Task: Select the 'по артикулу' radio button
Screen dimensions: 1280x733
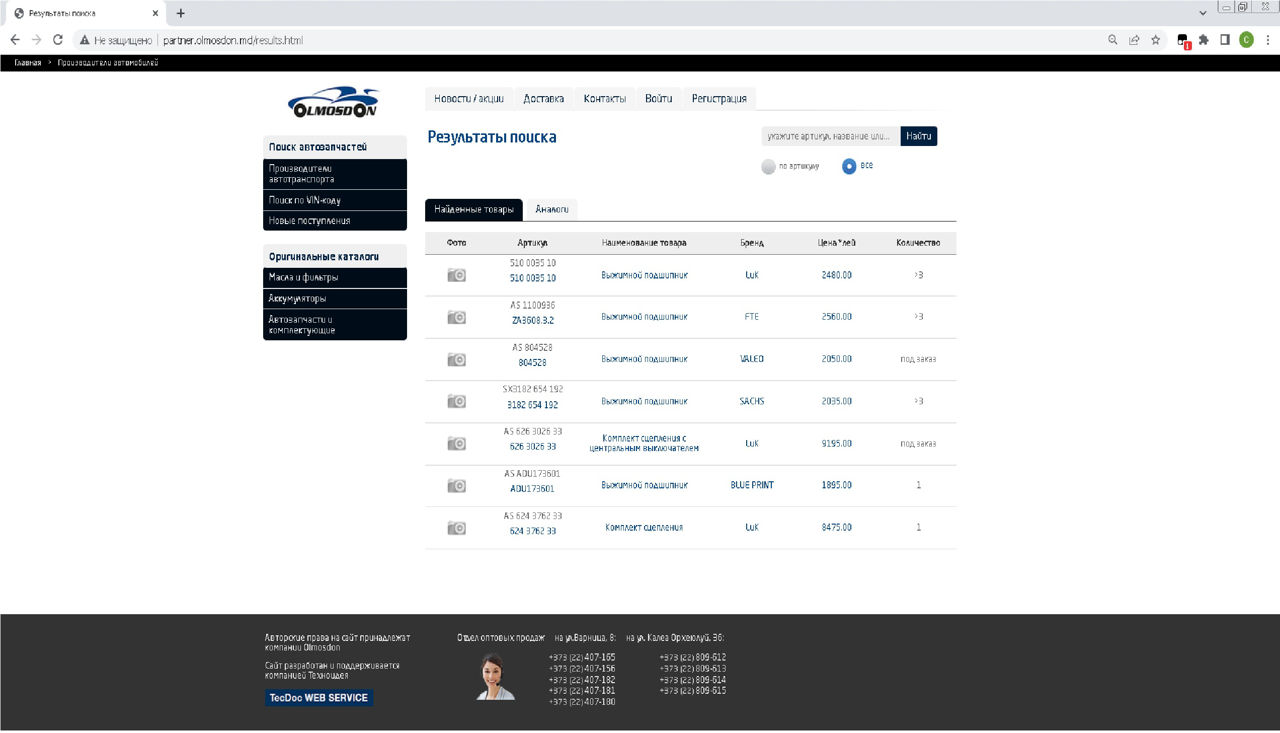Action: 768,167
